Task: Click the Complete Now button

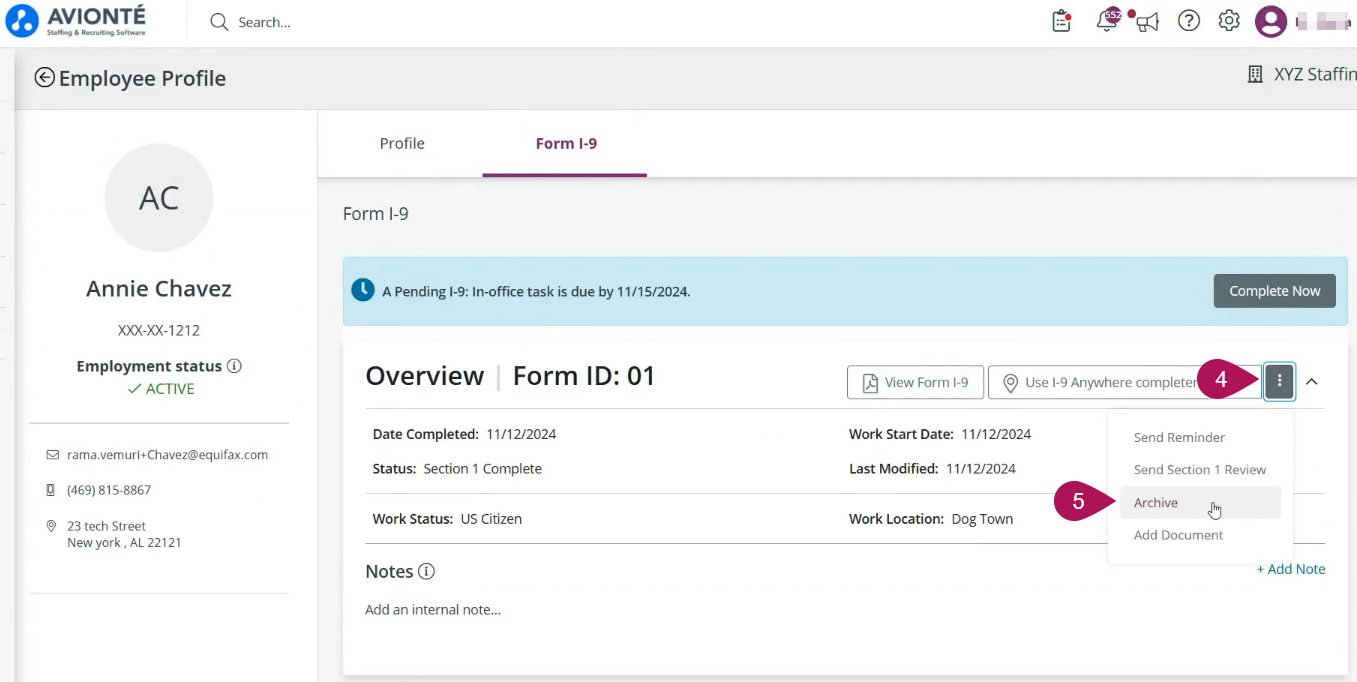Action: (x=1275, y=291)
